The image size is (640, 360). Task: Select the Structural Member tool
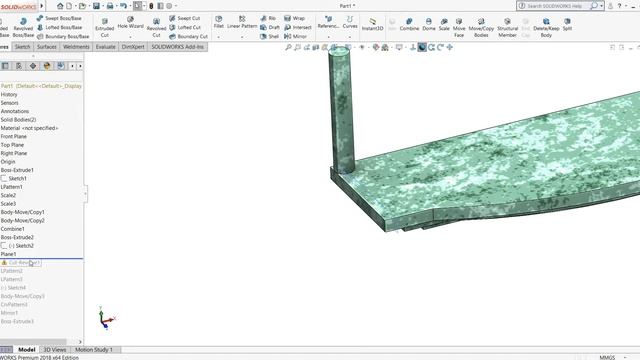point(507,28)
